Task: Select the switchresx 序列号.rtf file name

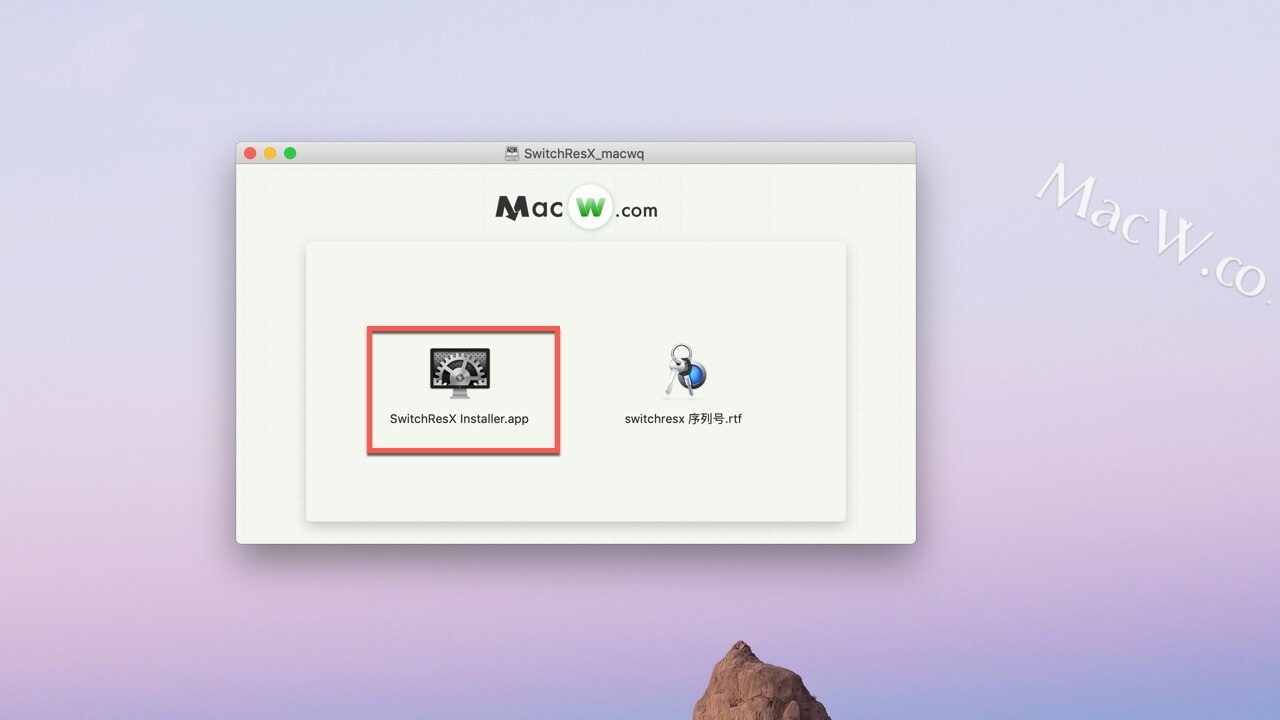Action: 683,419
